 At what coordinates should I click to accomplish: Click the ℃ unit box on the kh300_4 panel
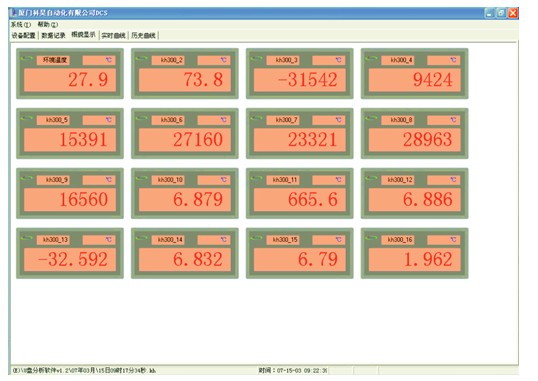coord(443,60)
